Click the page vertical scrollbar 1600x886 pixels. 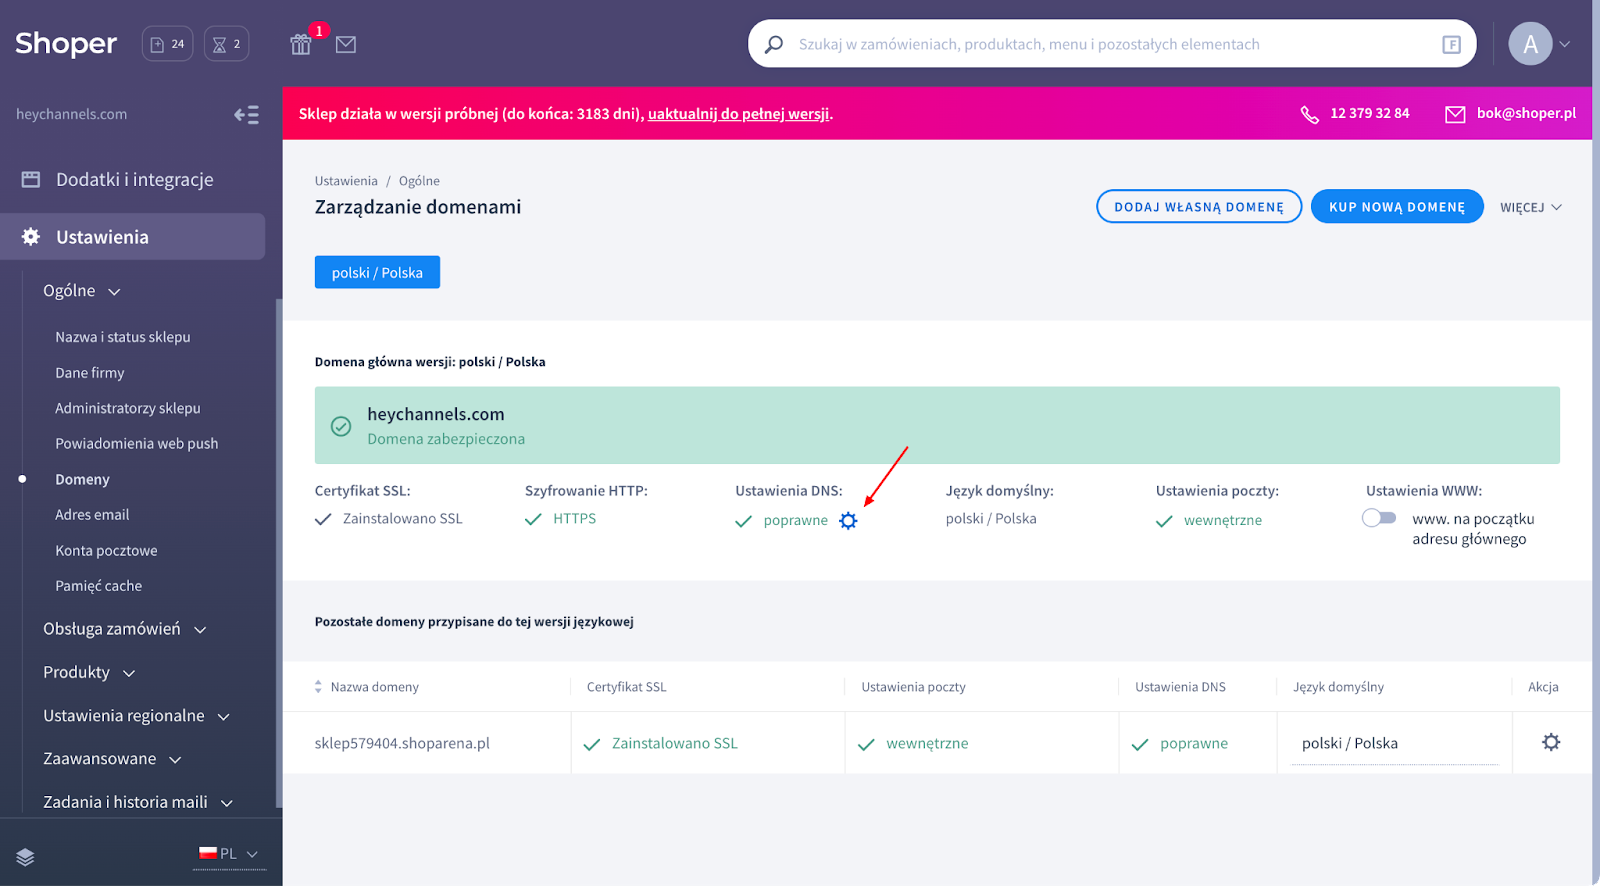[x=1596, y=443]
